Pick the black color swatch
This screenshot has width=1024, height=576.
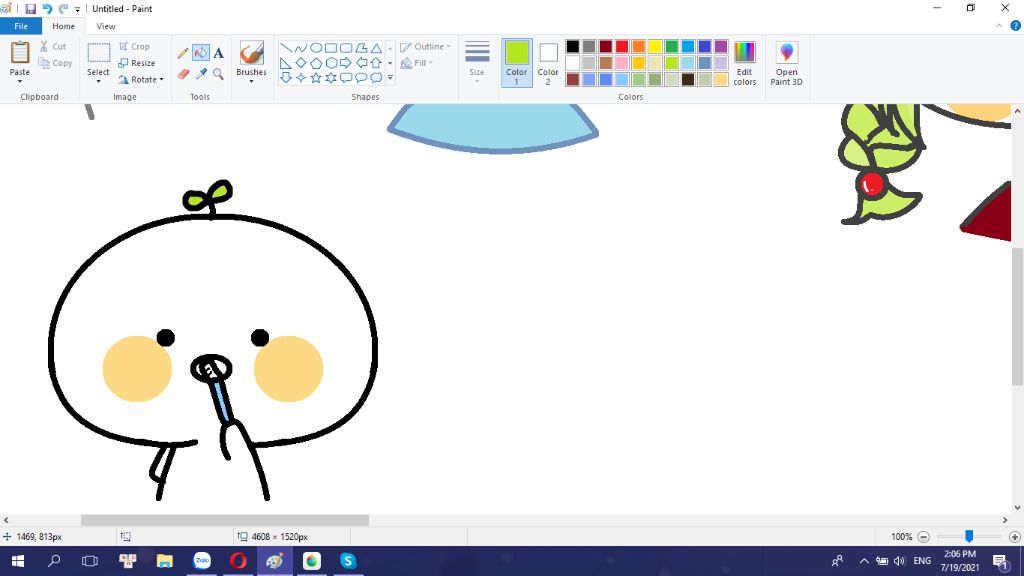tap(573, 46)
